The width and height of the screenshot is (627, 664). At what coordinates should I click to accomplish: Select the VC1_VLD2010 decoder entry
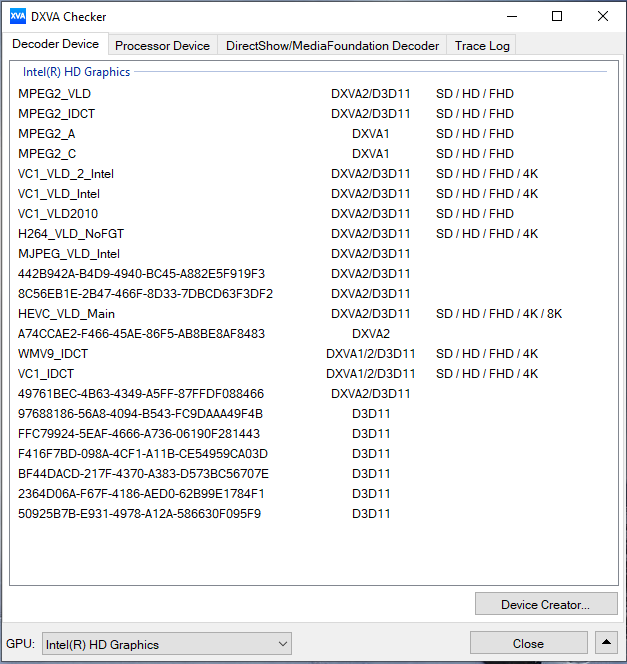[x=58, y=214]
